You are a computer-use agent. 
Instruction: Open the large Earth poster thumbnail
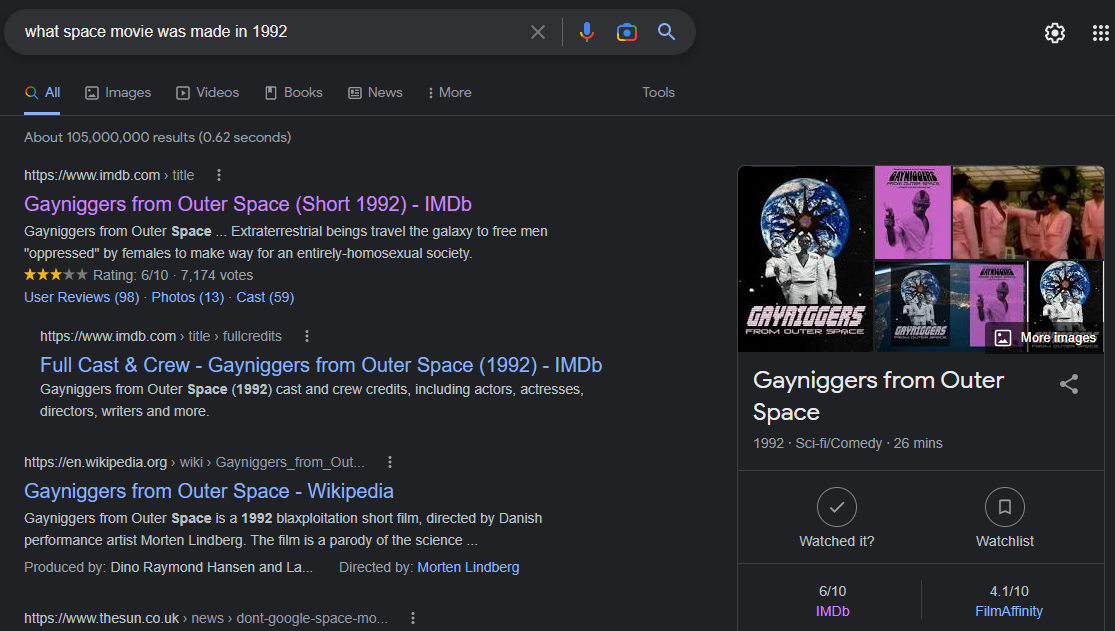(x=806, y=259)
